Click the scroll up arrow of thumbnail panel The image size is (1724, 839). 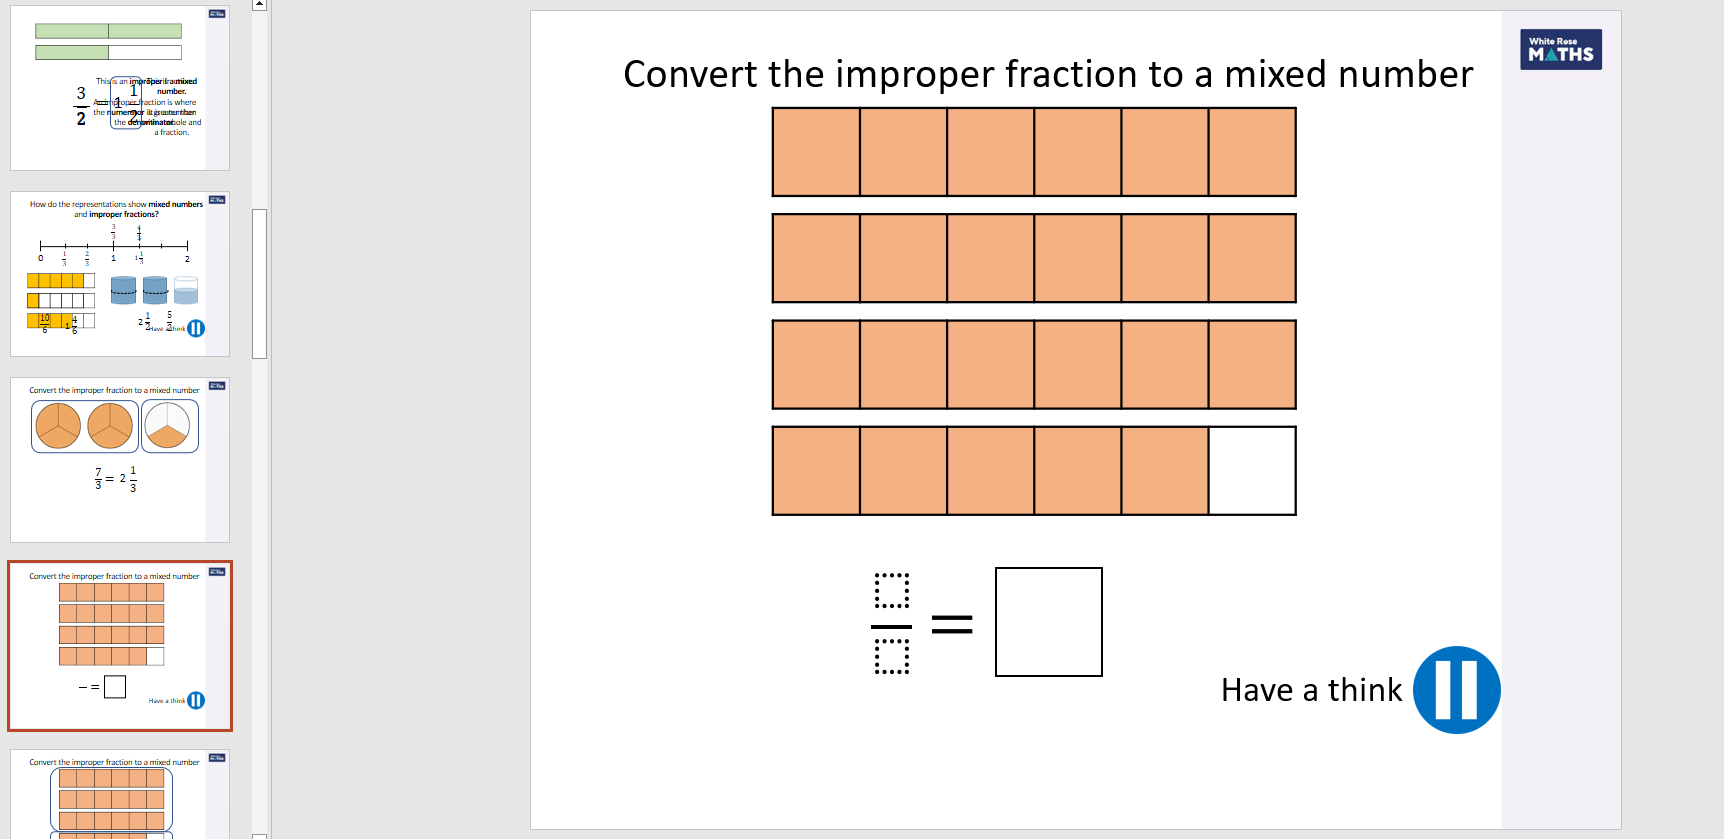259,5
